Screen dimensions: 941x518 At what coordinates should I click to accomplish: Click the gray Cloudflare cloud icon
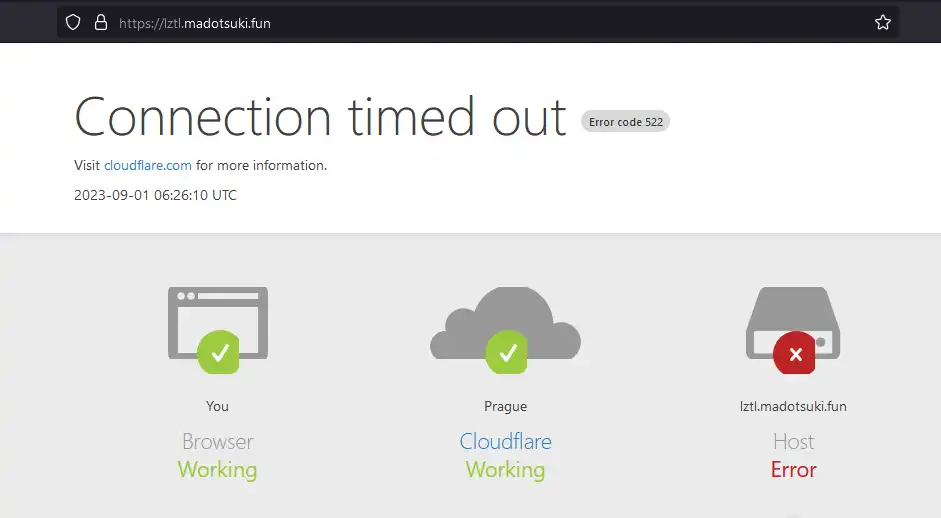point(505,318)
